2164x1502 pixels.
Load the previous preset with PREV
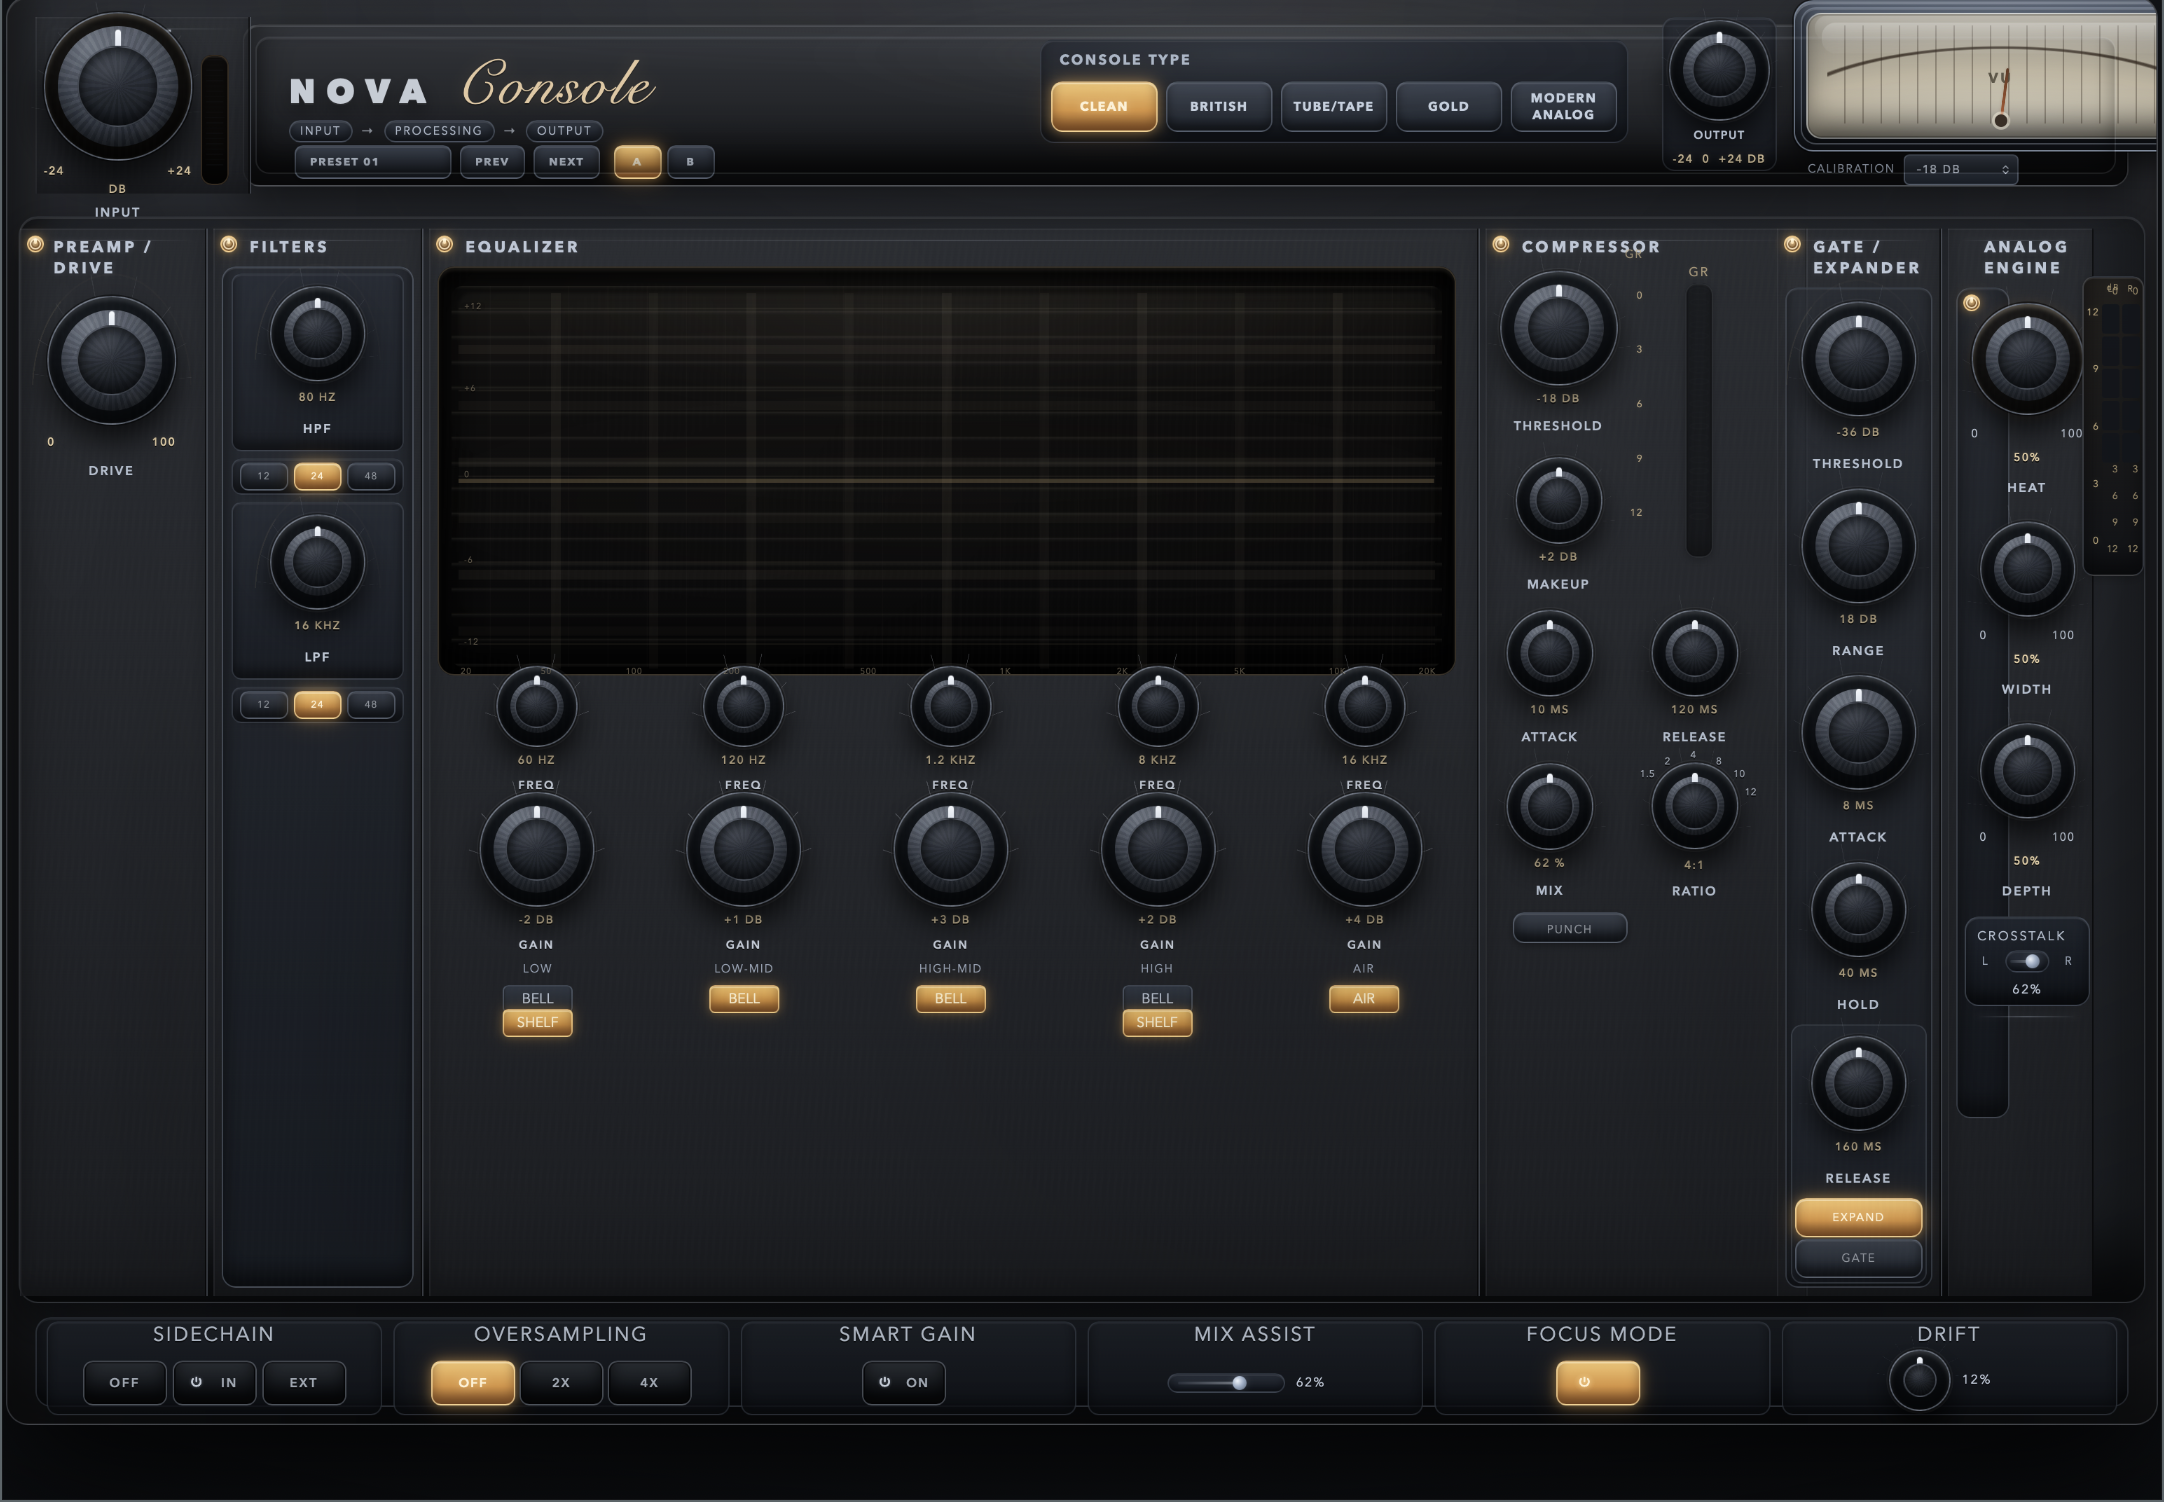click(x=492, y=161)
